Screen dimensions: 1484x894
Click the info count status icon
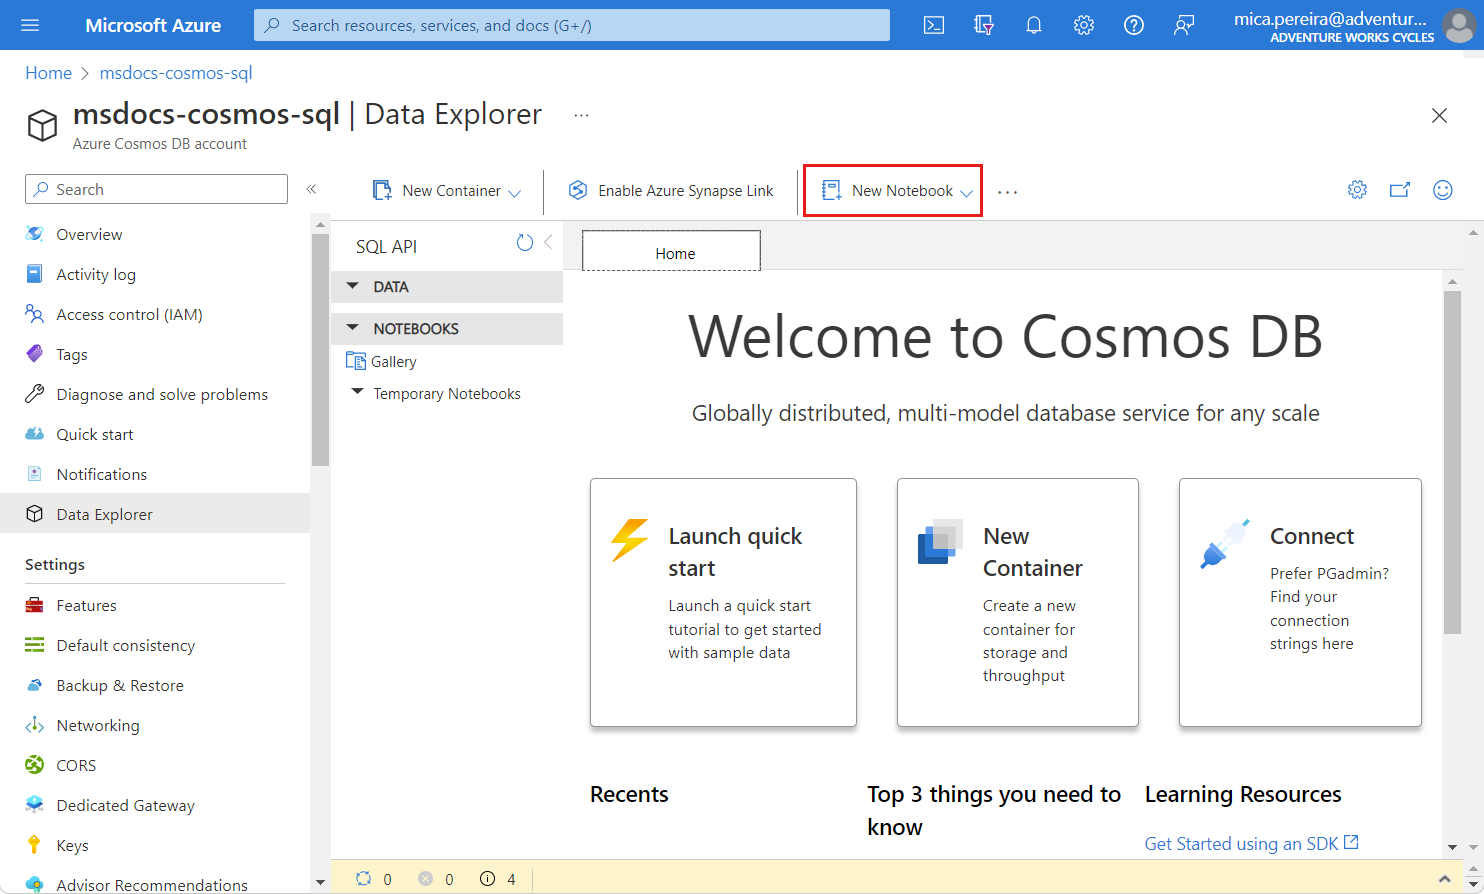(488, 879)
